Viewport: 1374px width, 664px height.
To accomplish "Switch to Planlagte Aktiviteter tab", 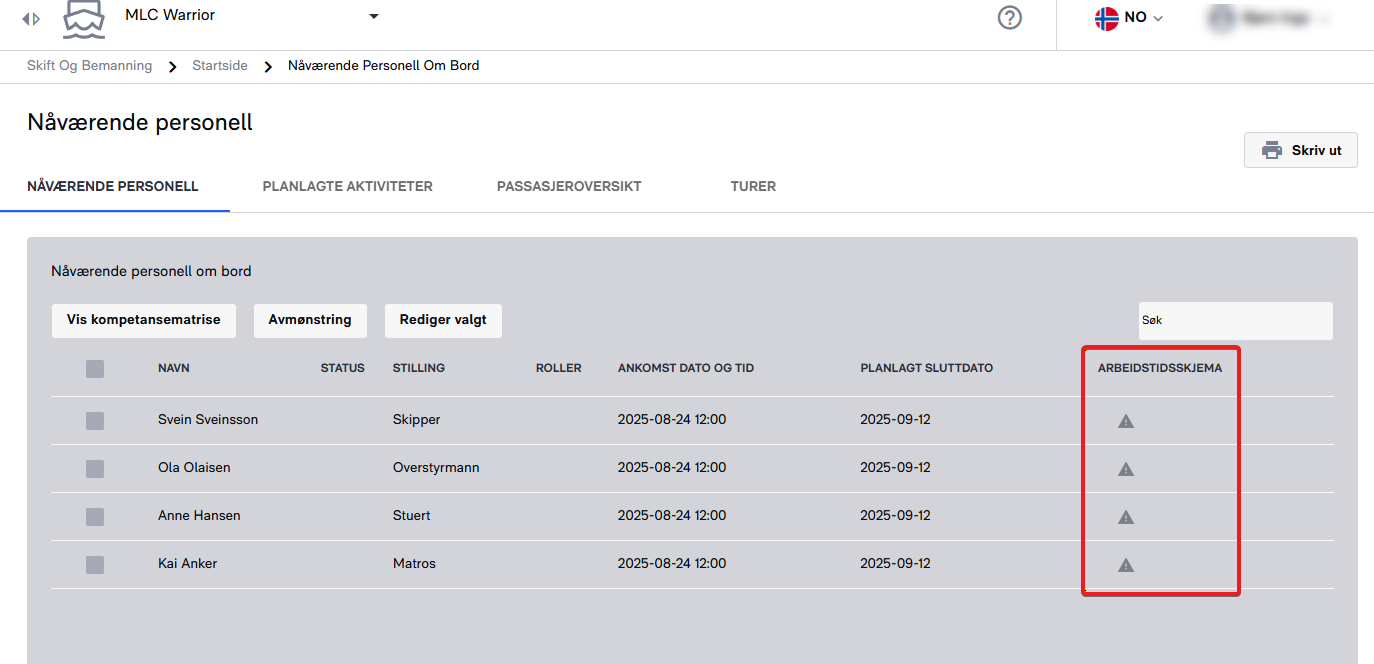I will [347, 187].
